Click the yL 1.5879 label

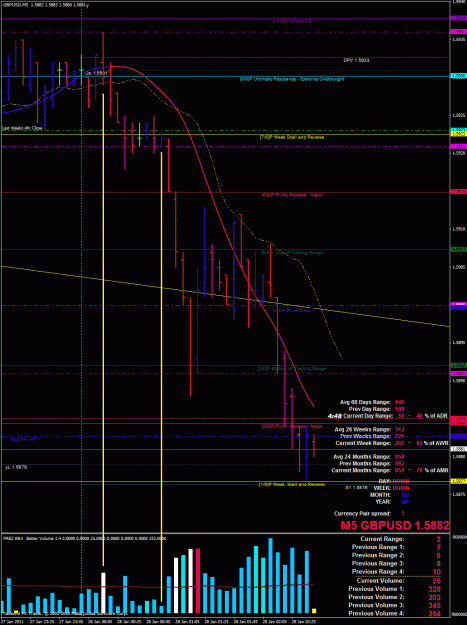[16, 467]
